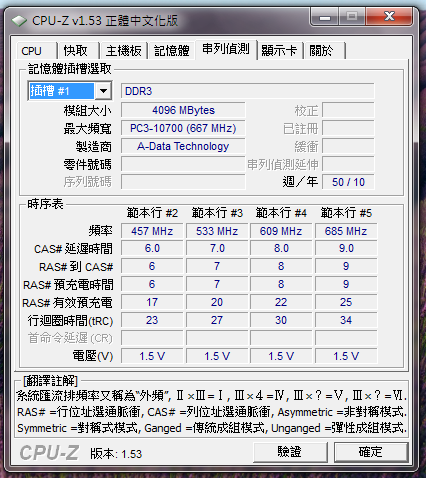The height and width of the screenshot is (478, 426).
Task: Click the 插槽 #1 combo box text
Action: [61, 91]
